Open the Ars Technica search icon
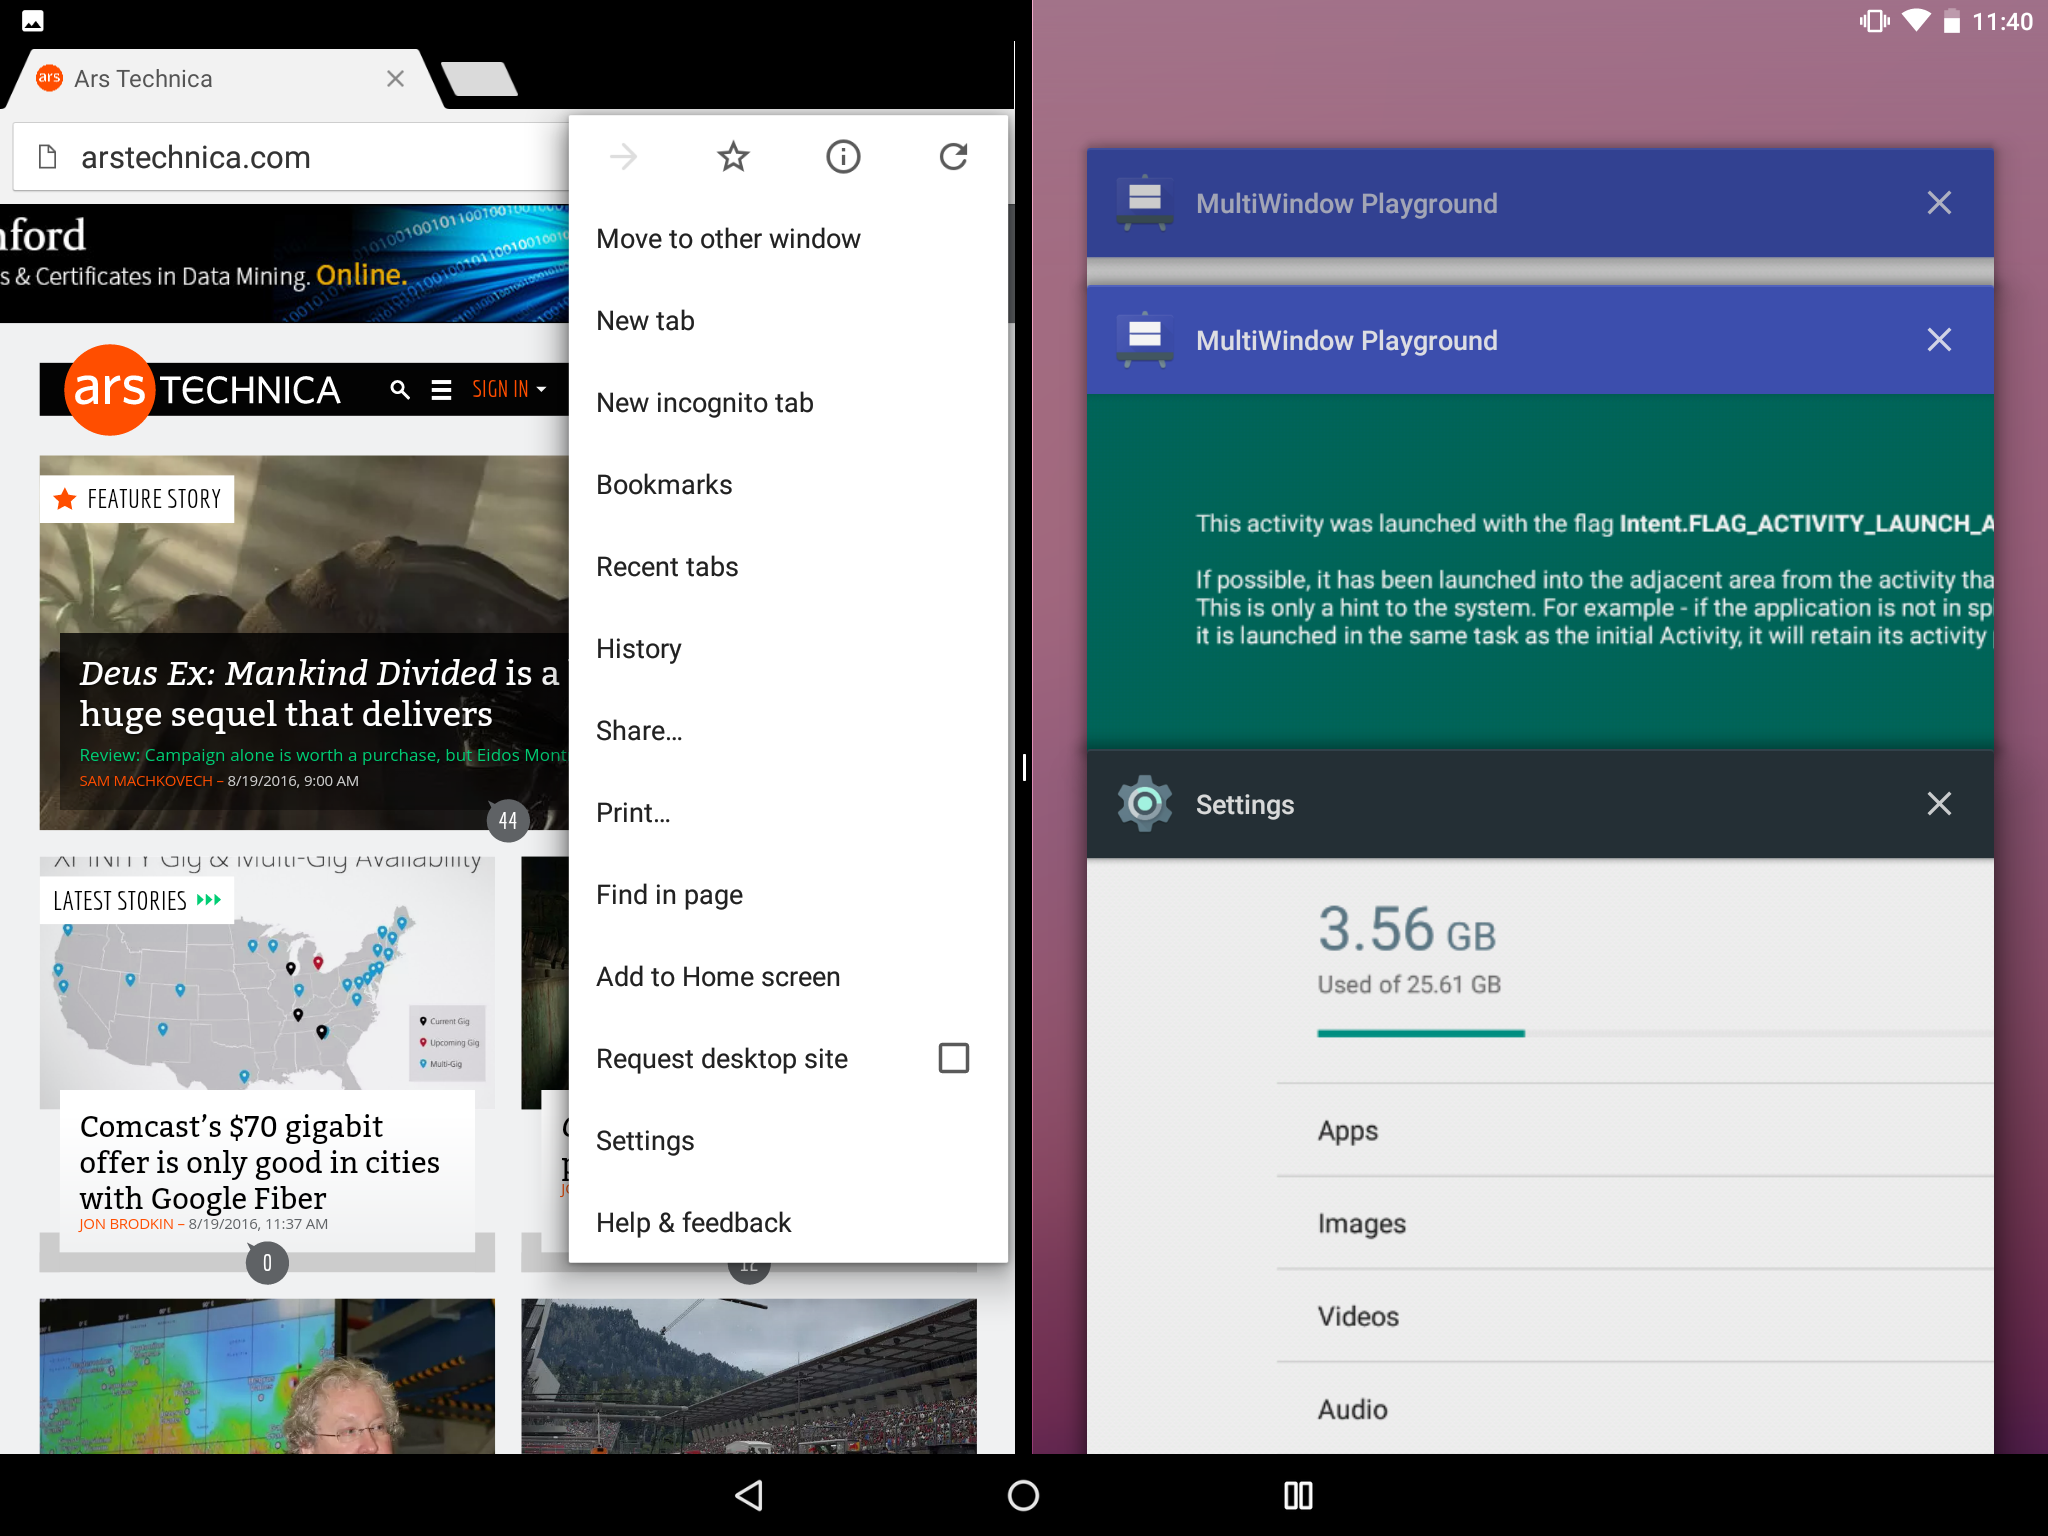This screenshot has width=2048, height=1536. click(400, 389)
